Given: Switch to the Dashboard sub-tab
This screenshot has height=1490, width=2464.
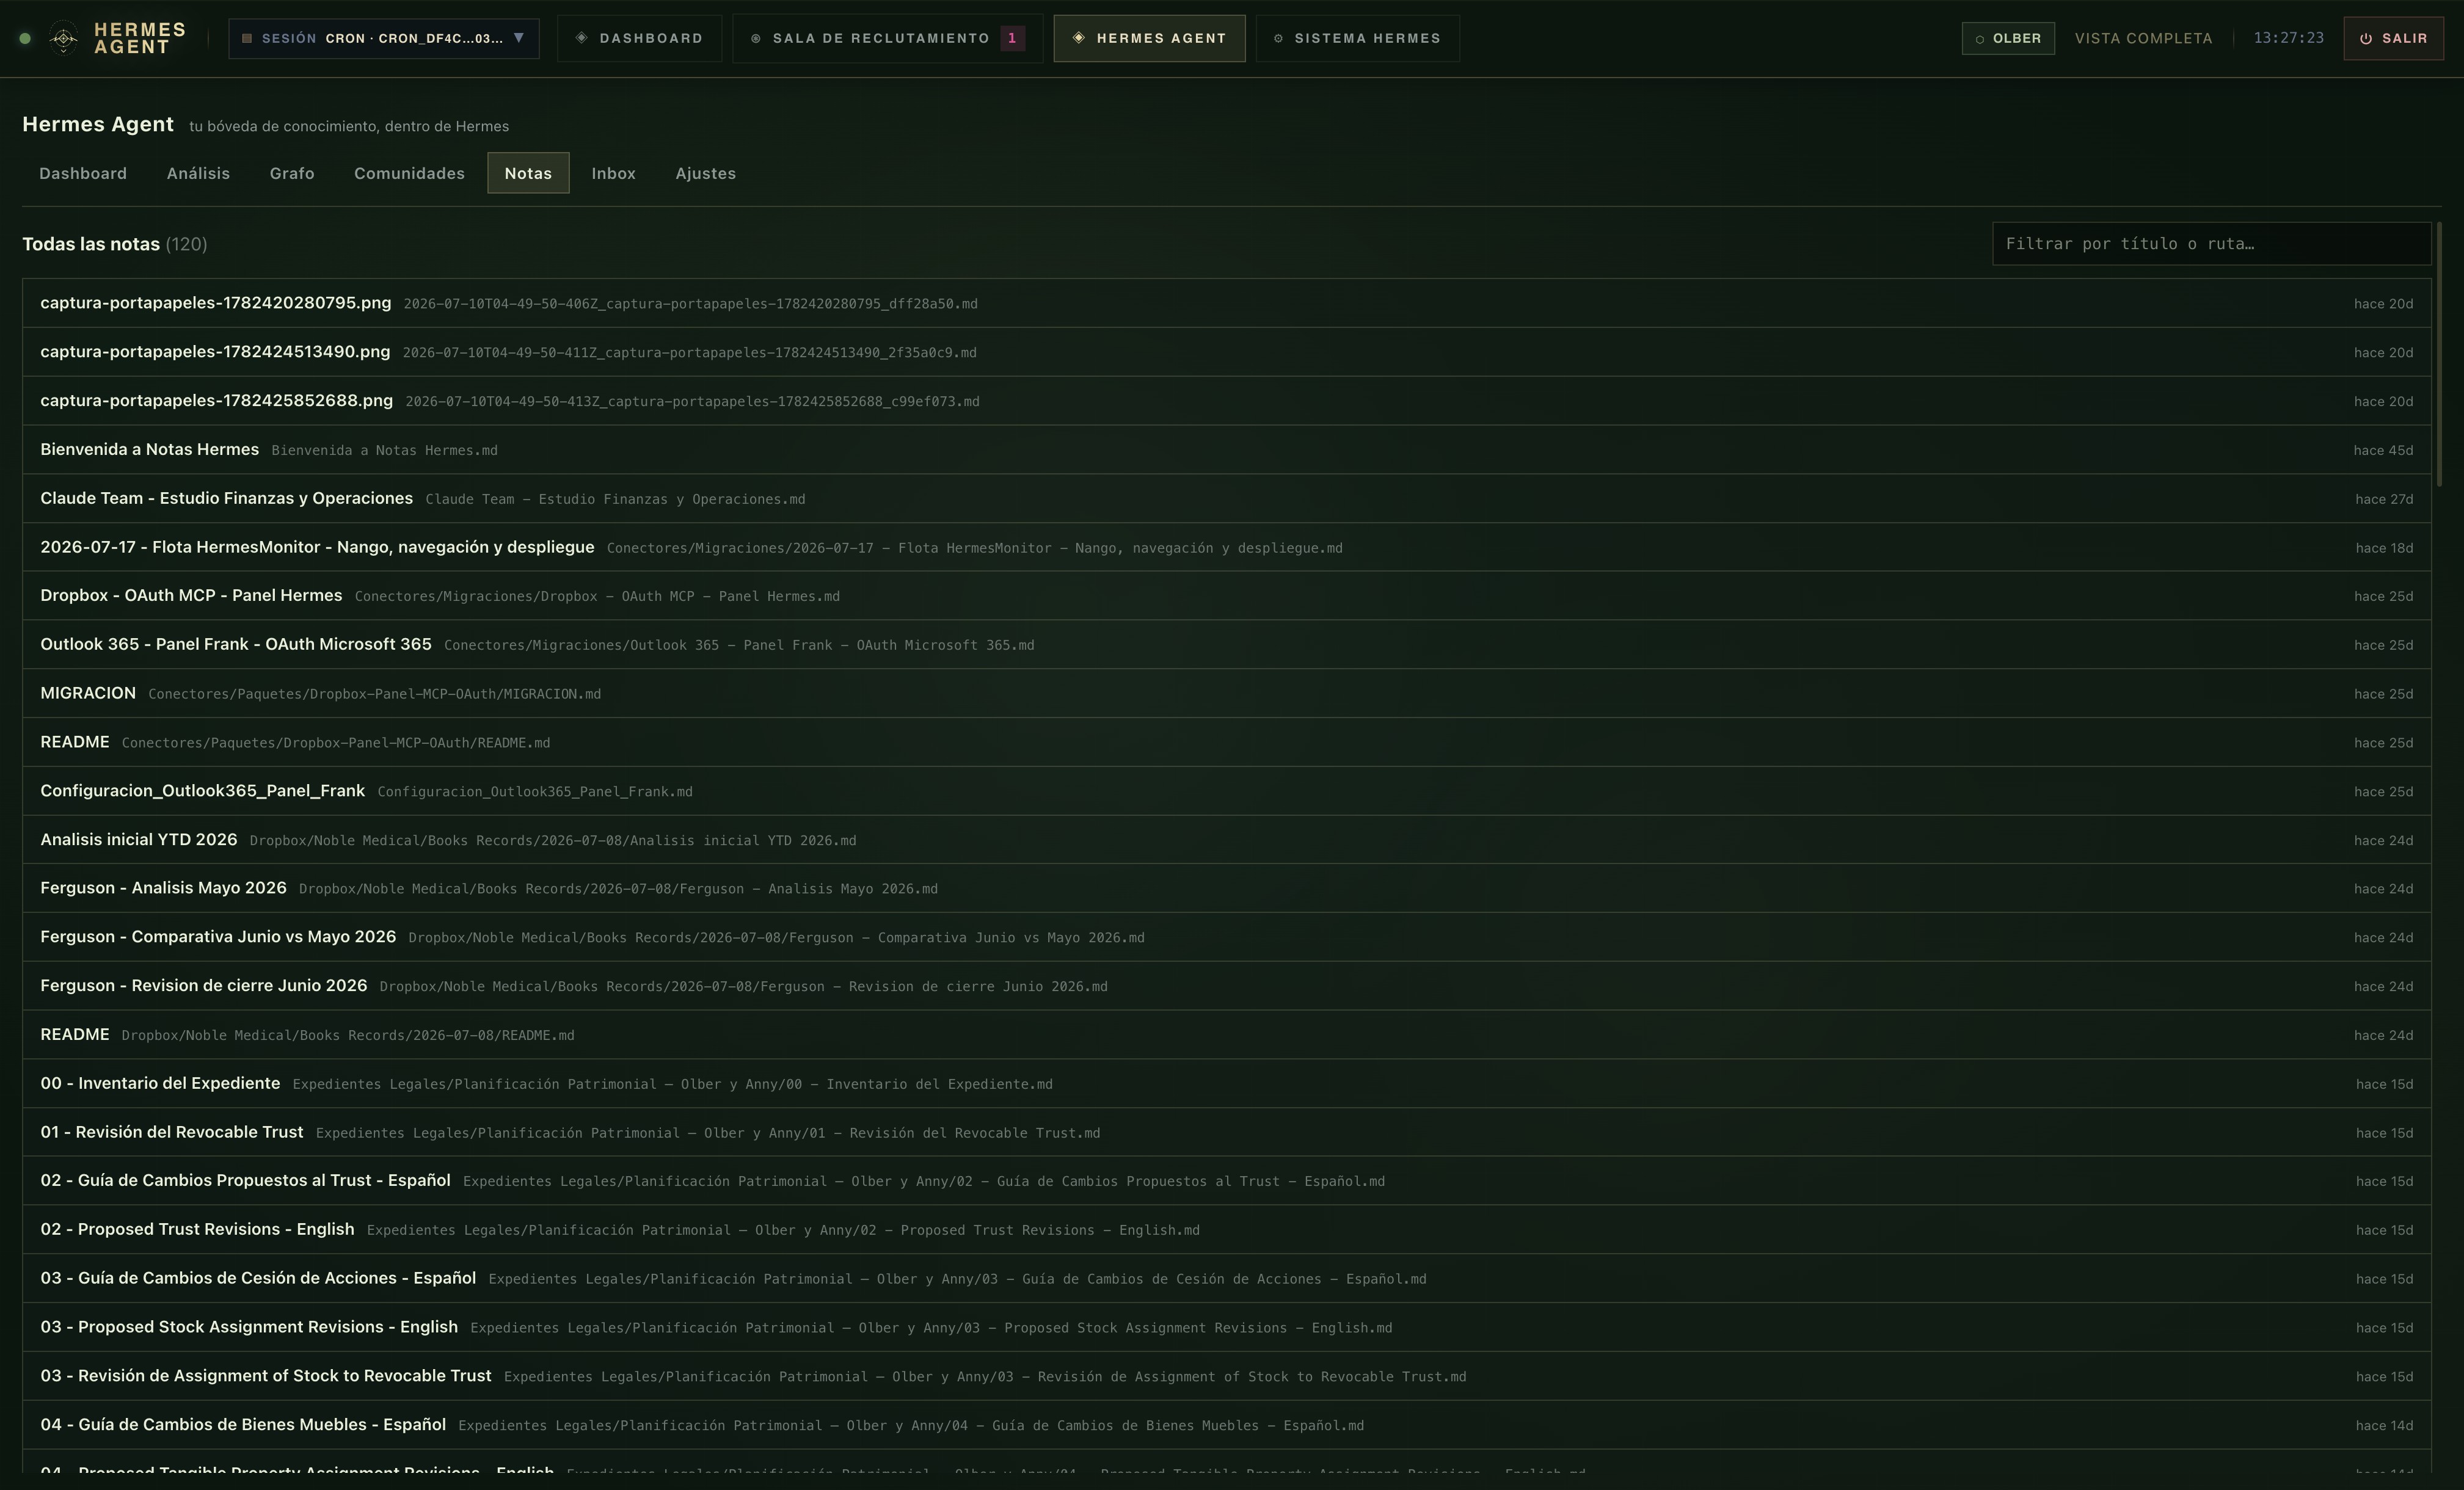Looking at the screenshot, I should coord(83,173).
